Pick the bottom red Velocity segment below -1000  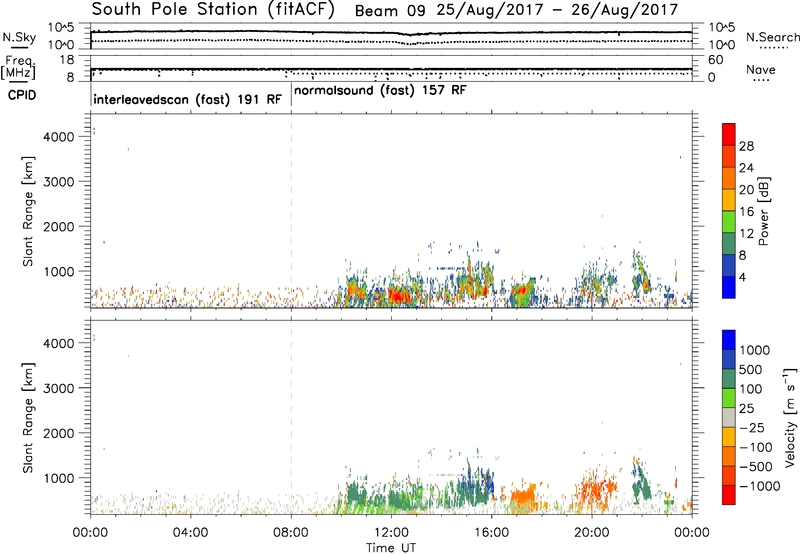pos(729,495)
